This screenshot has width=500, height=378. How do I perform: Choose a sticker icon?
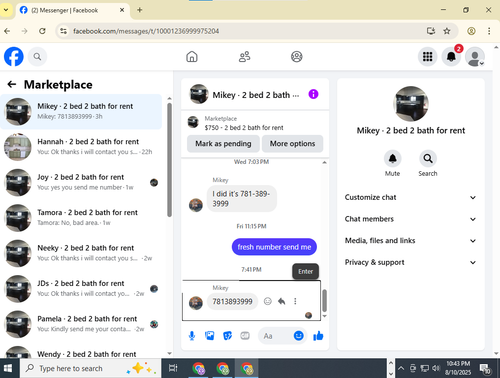click(x=227, y=336)
